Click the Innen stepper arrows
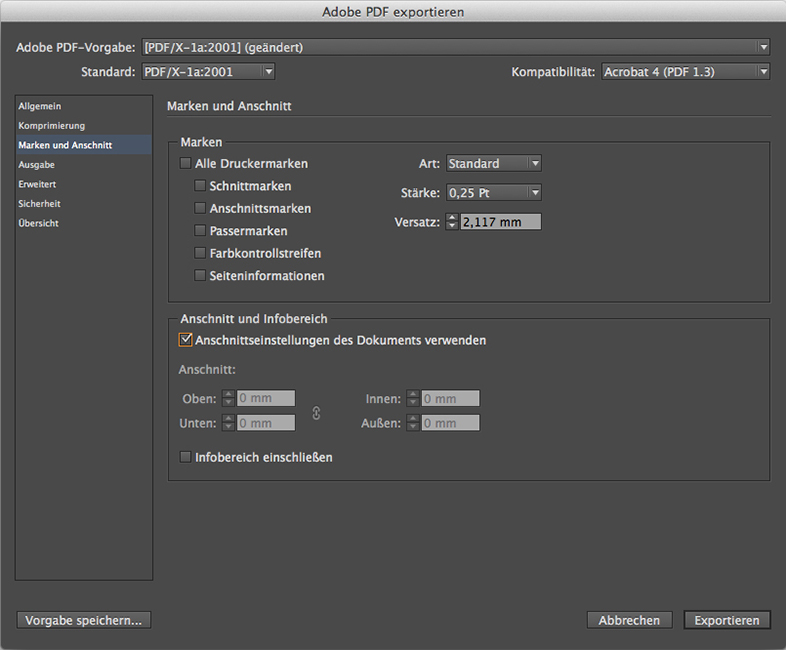Viewport: 786px width, 650px height. point(413,398)
